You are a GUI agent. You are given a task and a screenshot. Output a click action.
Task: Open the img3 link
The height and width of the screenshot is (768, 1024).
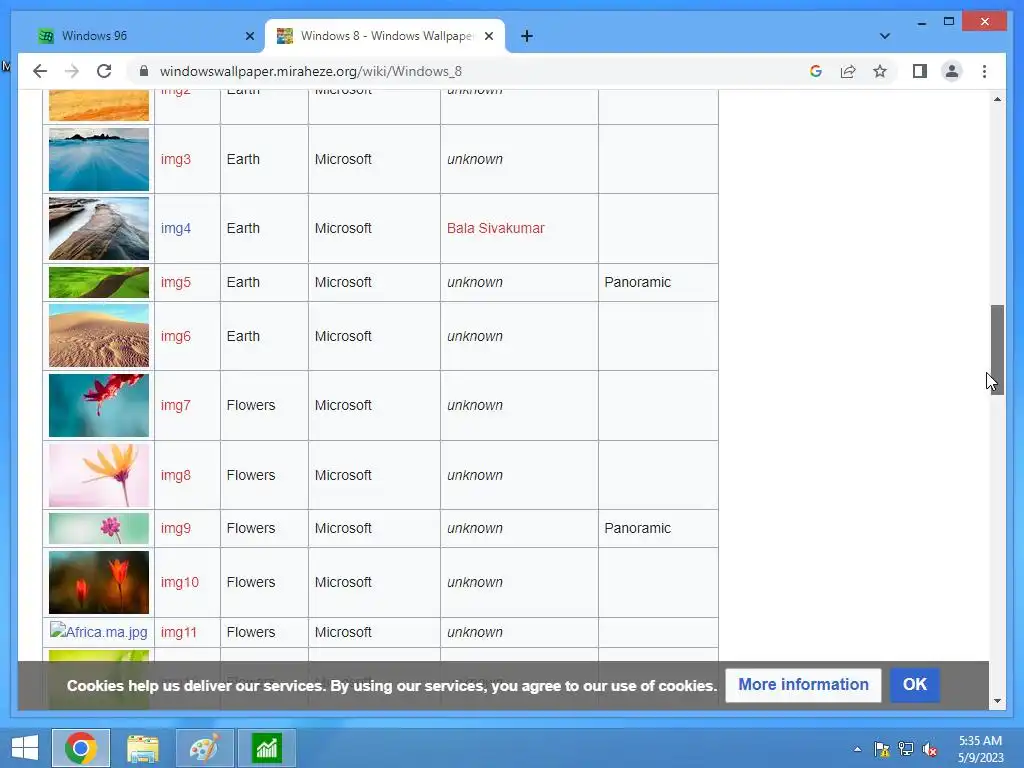176,159
